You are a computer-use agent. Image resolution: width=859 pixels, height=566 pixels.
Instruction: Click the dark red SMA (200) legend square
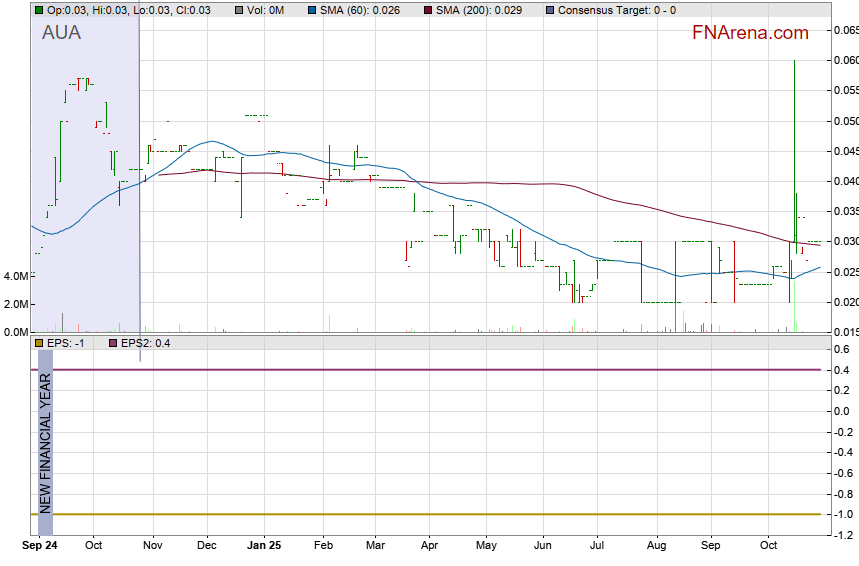(427, 10)
